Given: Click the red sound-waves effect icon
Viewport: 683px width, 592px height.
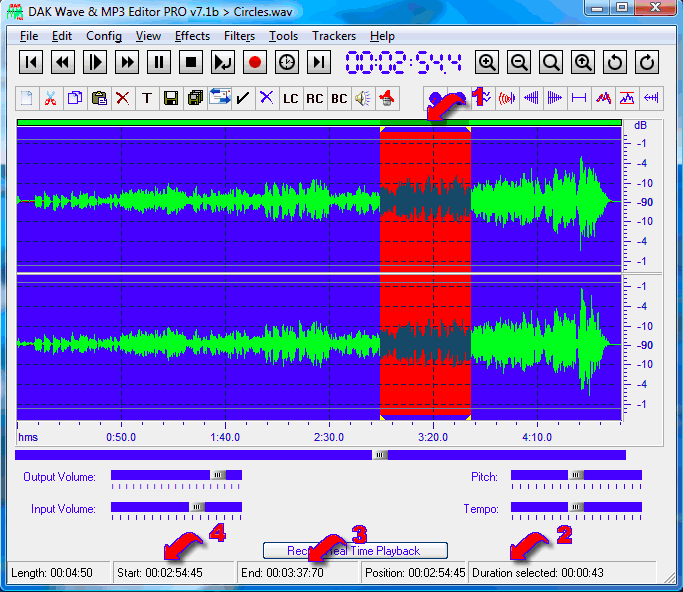Looking at the screenshot, I should click(x=507, y=98).
